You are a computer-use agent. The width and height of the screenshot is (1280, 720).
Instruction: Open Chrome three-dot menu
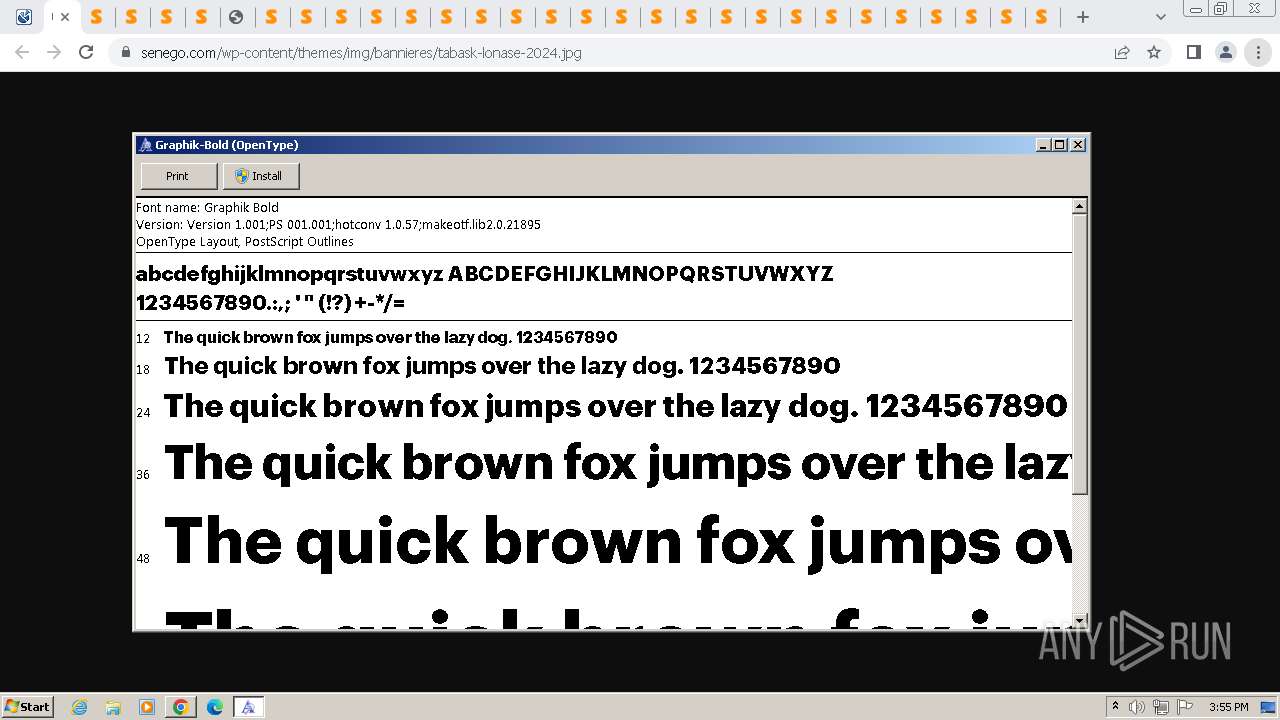coord(1258,52)
